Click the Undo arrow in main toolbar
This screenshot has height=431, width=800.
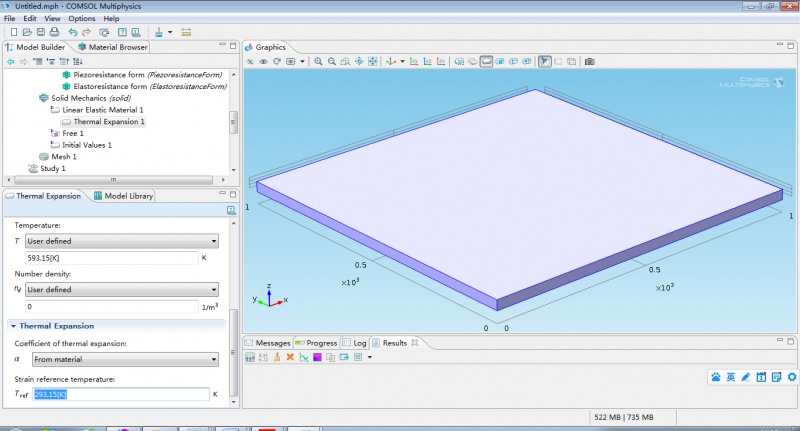point(73,32)
